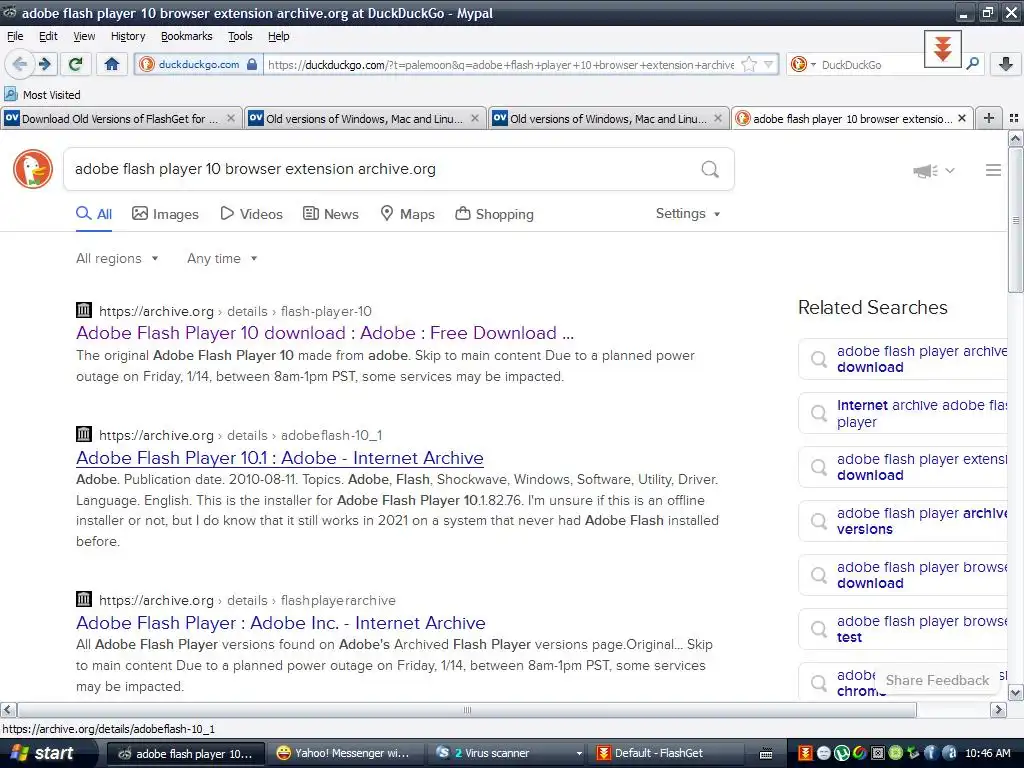Open the Most Visited bookmarks folder
1024x768 pixels.
point(43,95)
